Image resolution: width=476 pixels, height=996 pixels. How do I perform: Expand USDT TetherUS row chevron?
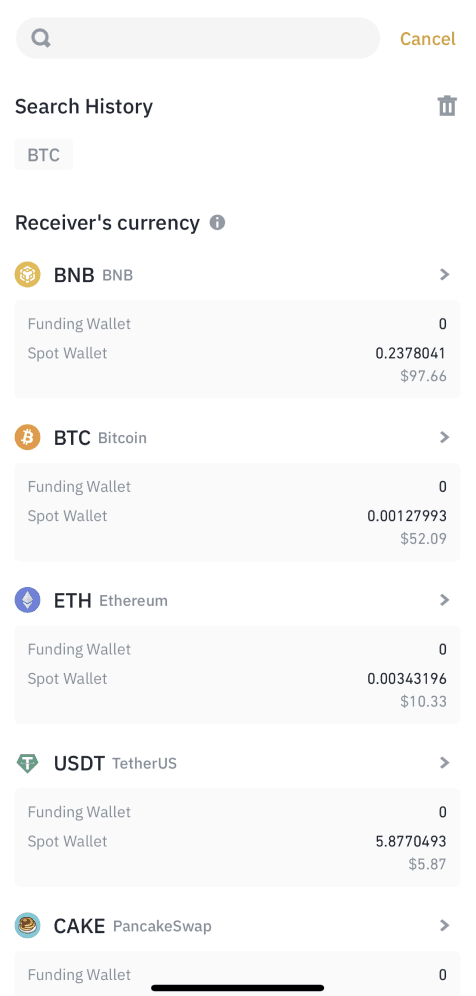[x=445, y=762]
